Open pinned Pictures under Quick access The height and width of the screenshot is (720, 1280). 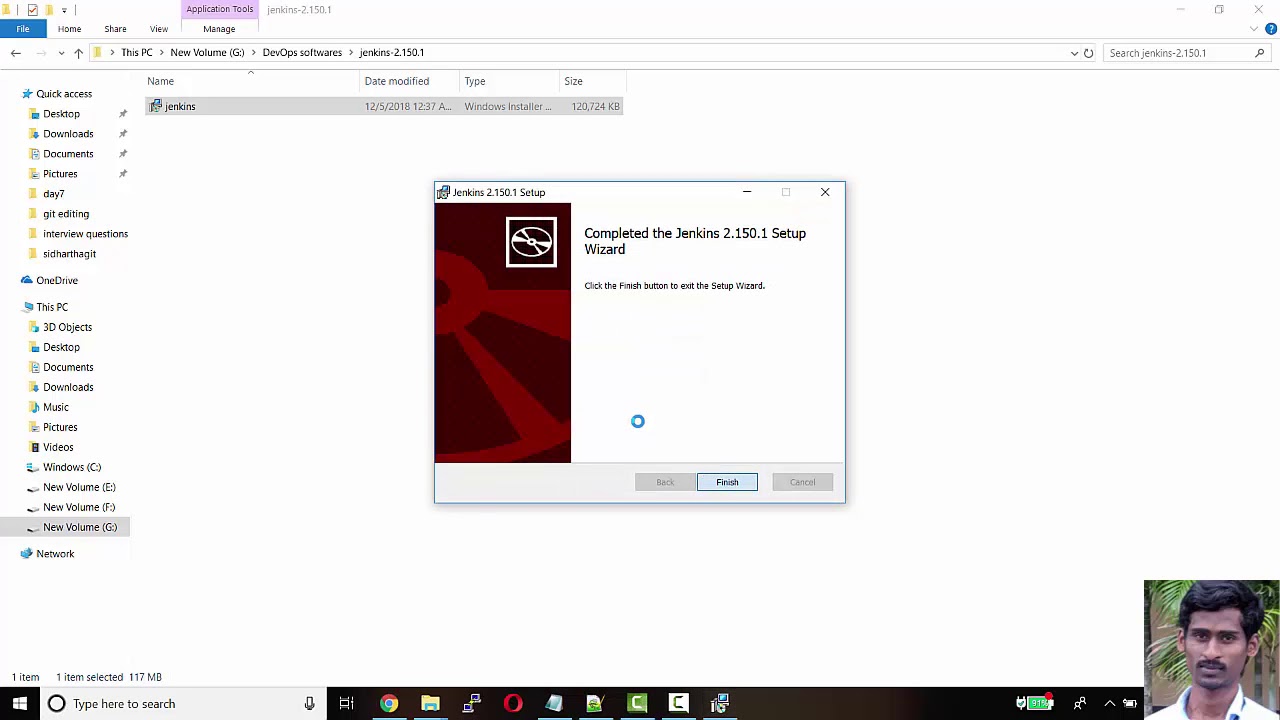point(60,174)
